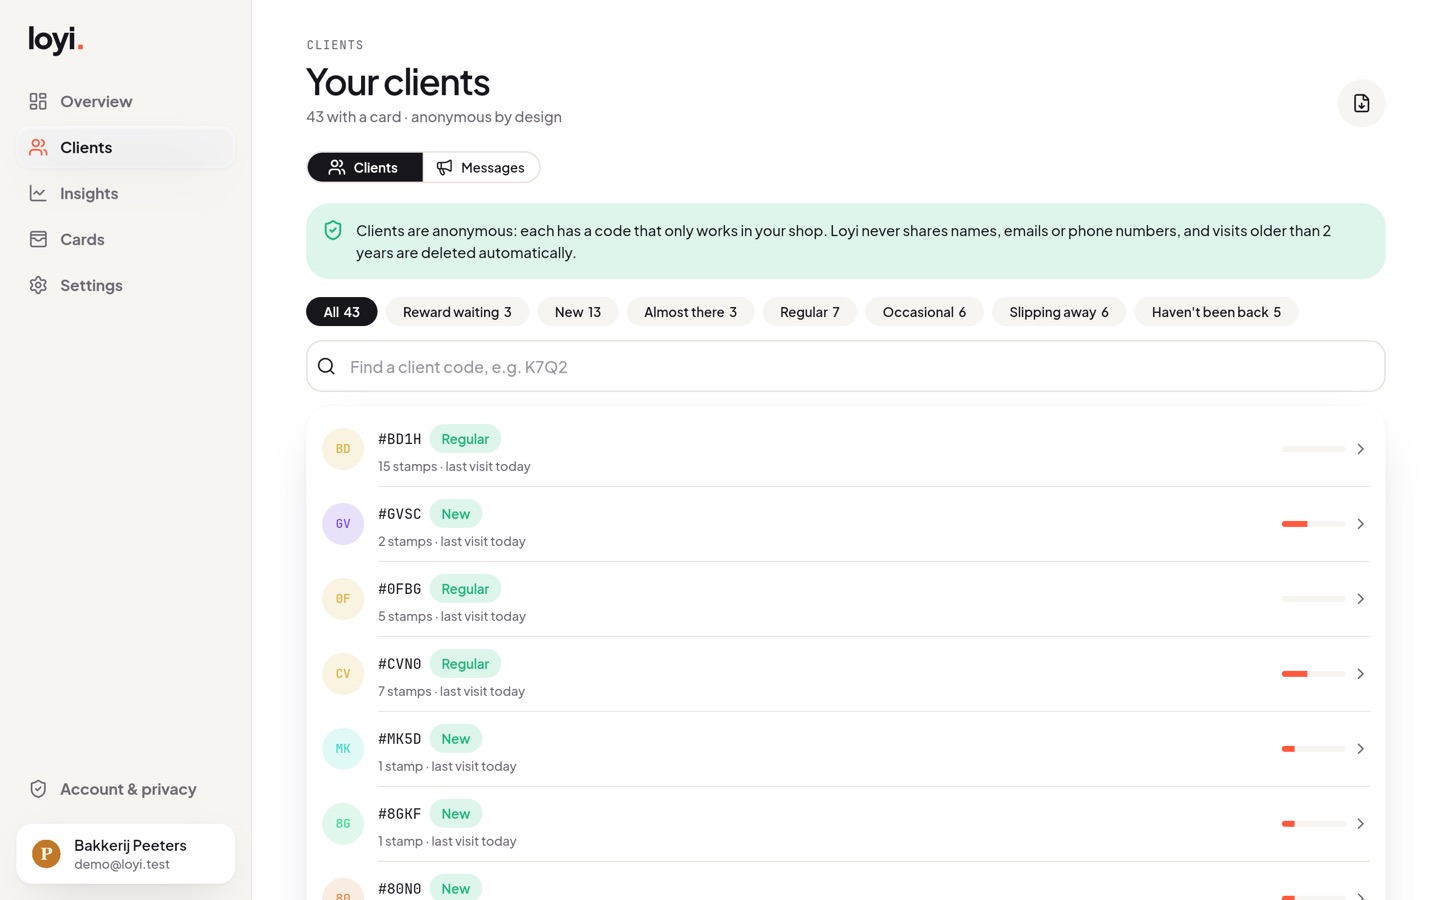Filter by Regular 7
Viewport: 1440px width, 900px height.
(x=810, y=312)
